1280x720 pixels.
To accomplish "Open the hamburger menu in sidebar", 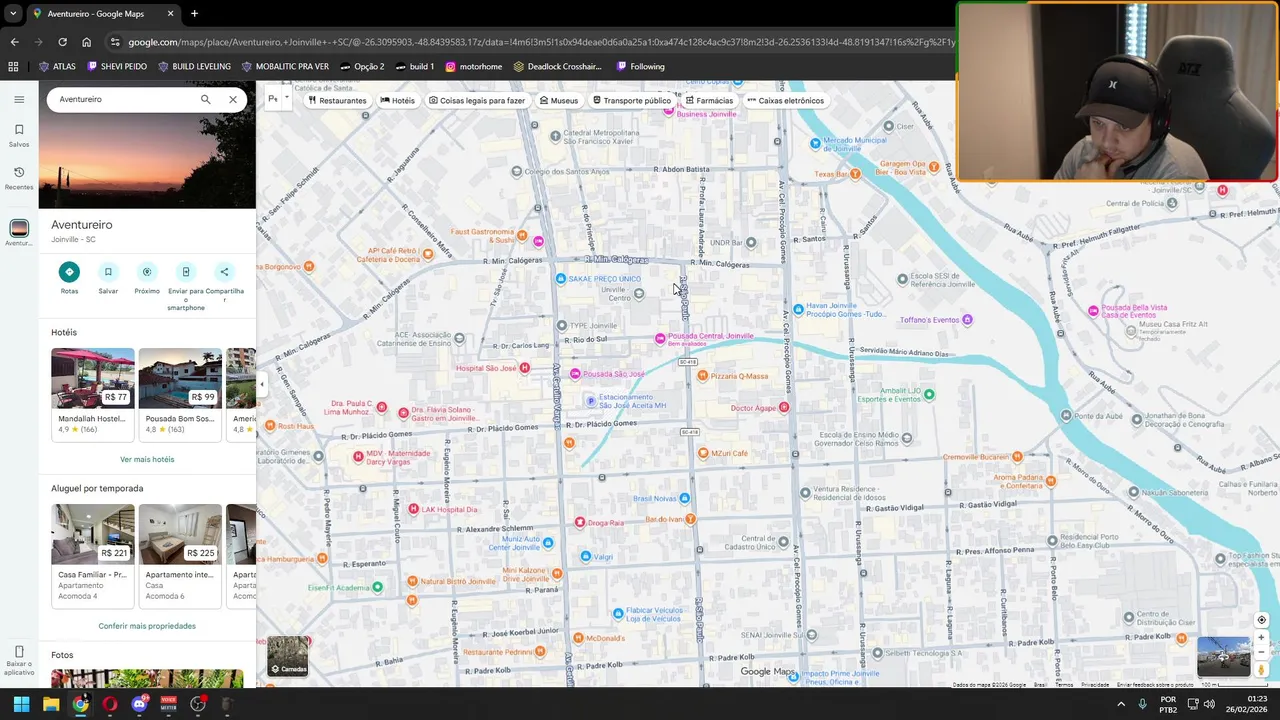I will [x=19, y=99].
